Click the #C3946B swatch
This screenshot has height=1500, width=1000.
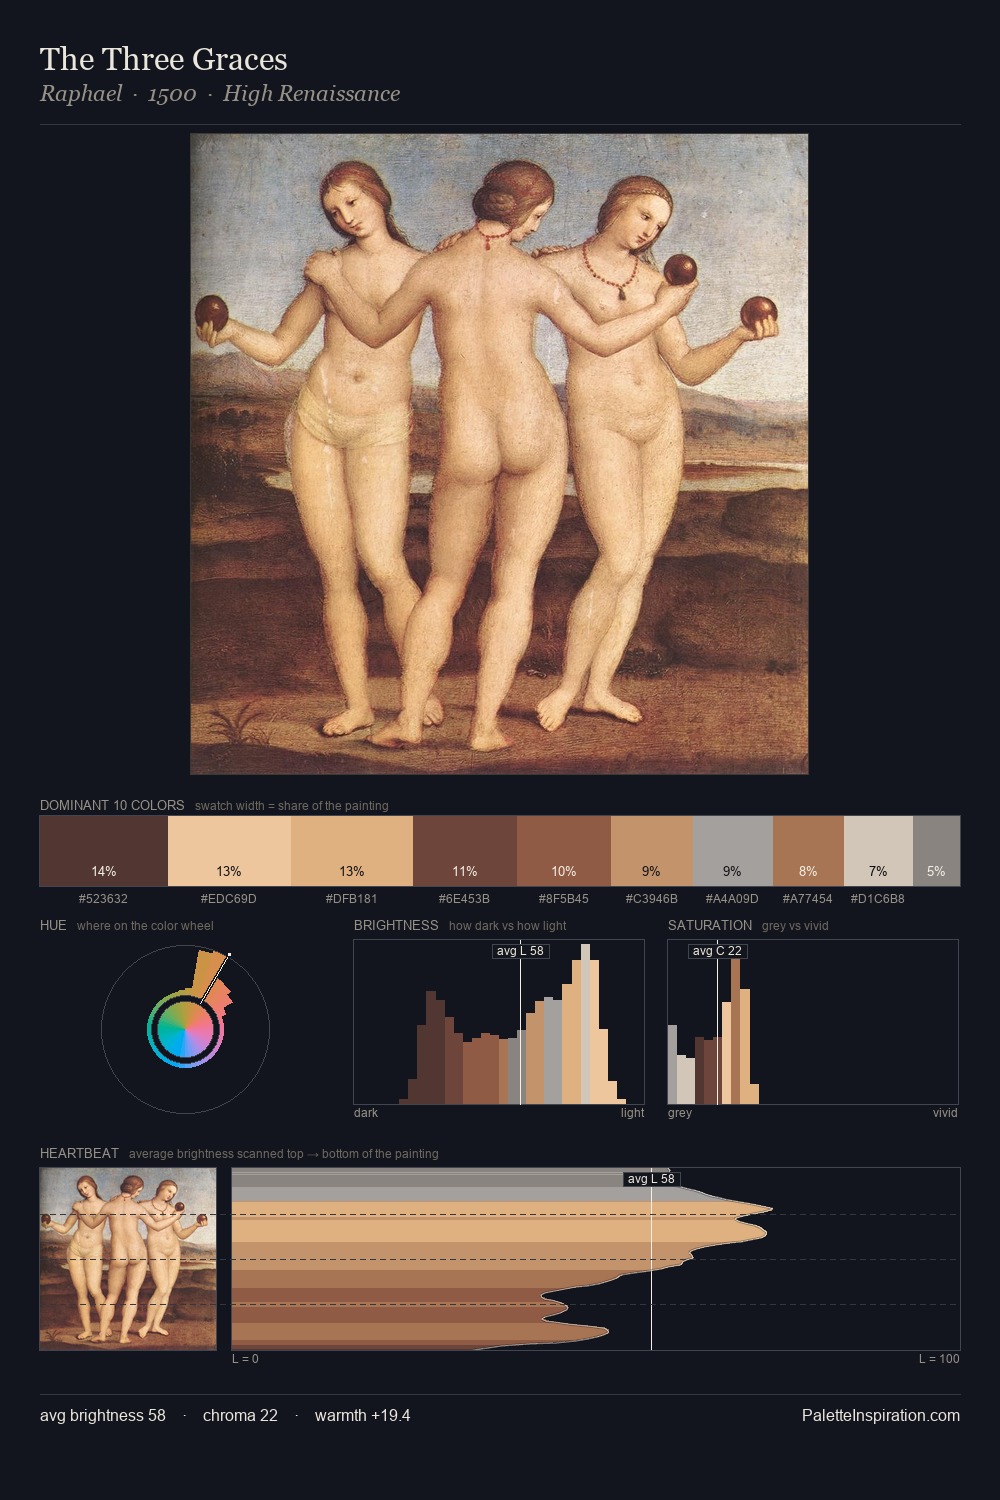tap(652, 851)
